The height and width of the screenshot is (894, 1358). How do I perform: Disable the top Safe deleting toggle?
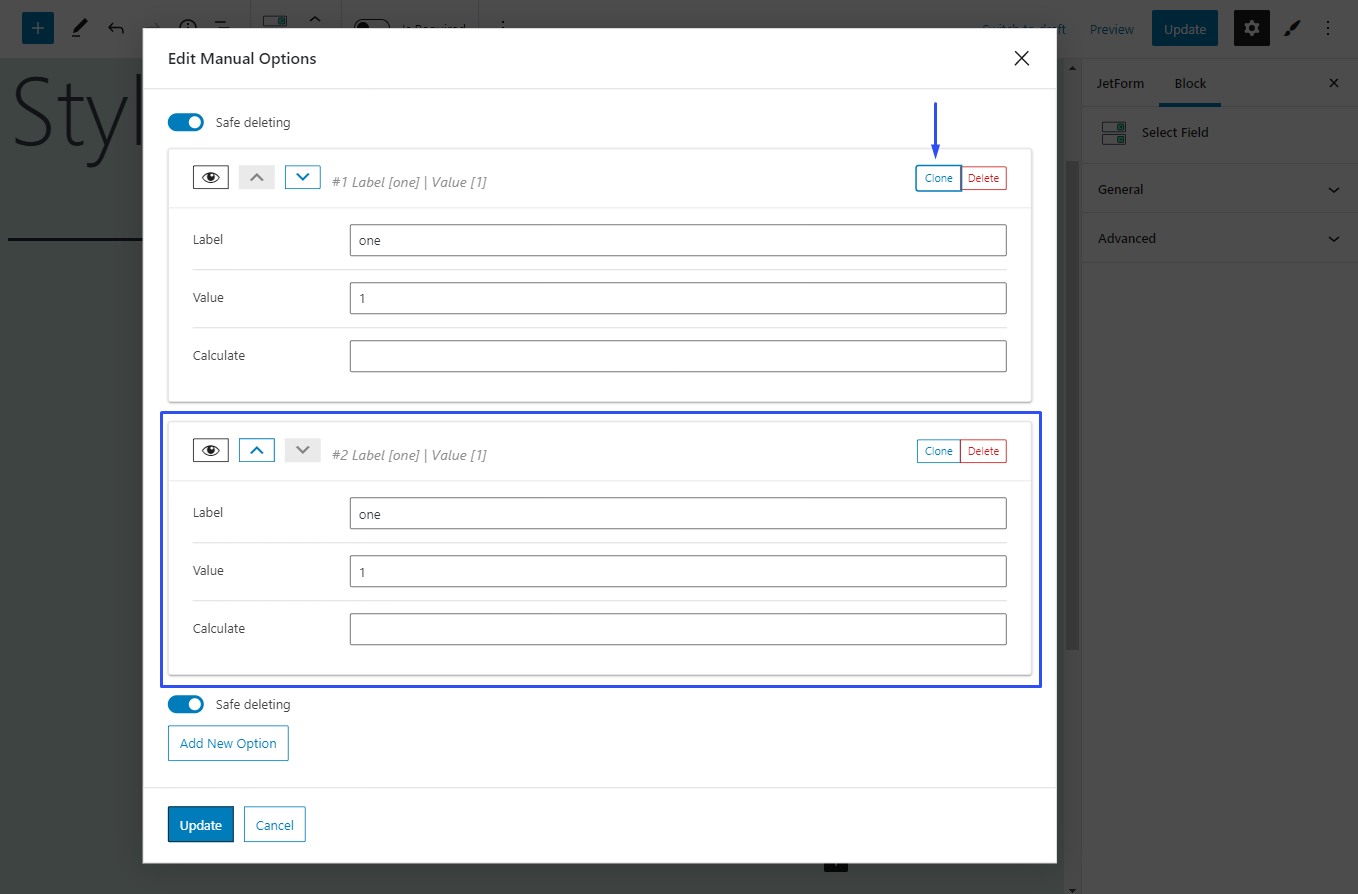click(x=186, y=122)
